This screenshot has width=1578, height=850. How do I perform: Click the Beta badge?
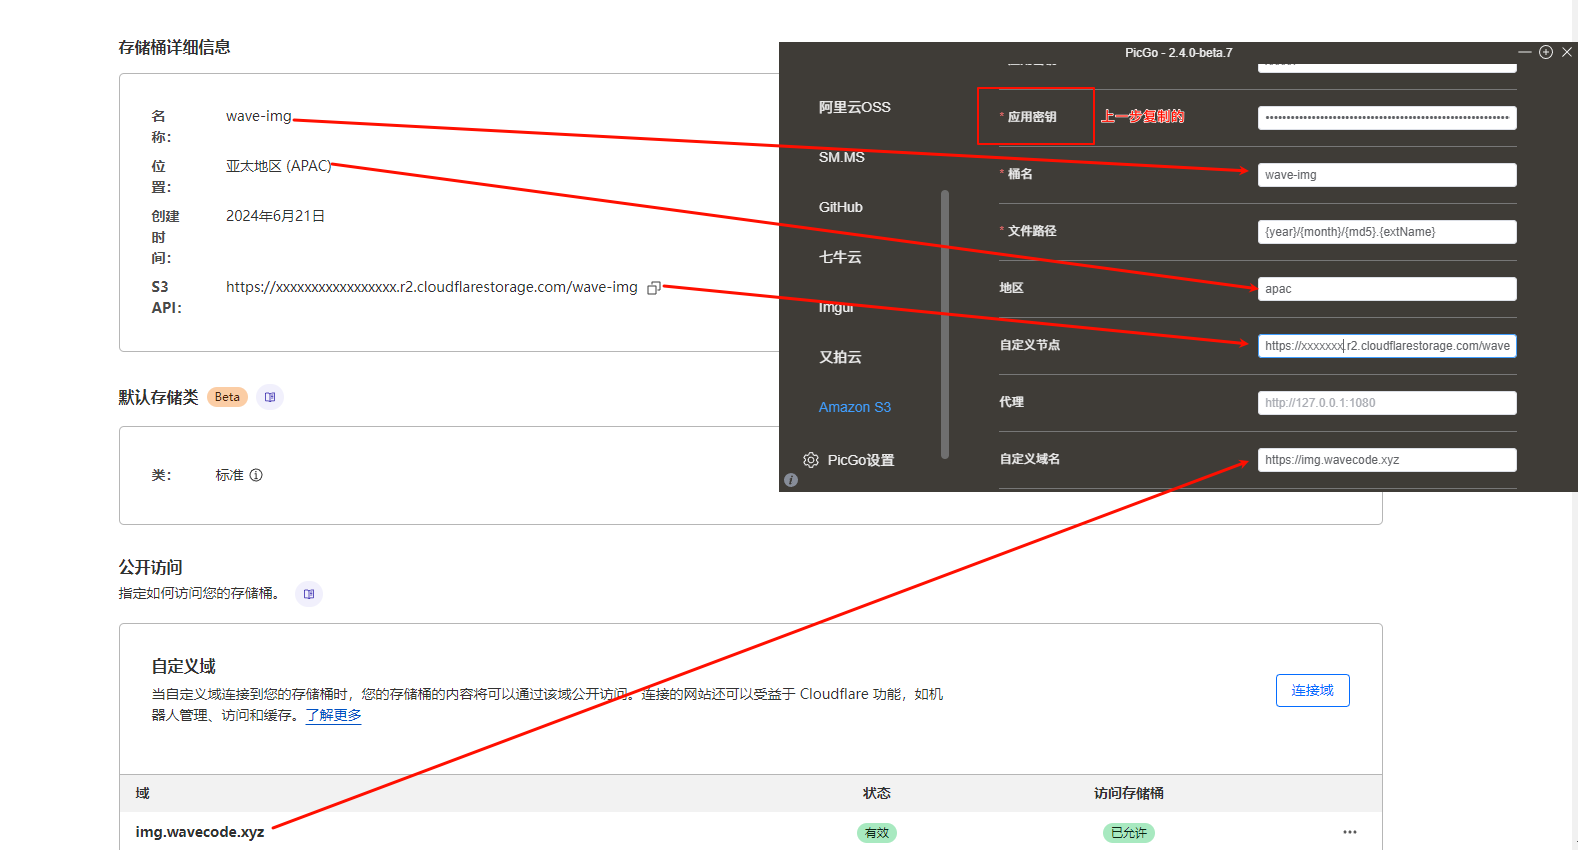(227, 397)
